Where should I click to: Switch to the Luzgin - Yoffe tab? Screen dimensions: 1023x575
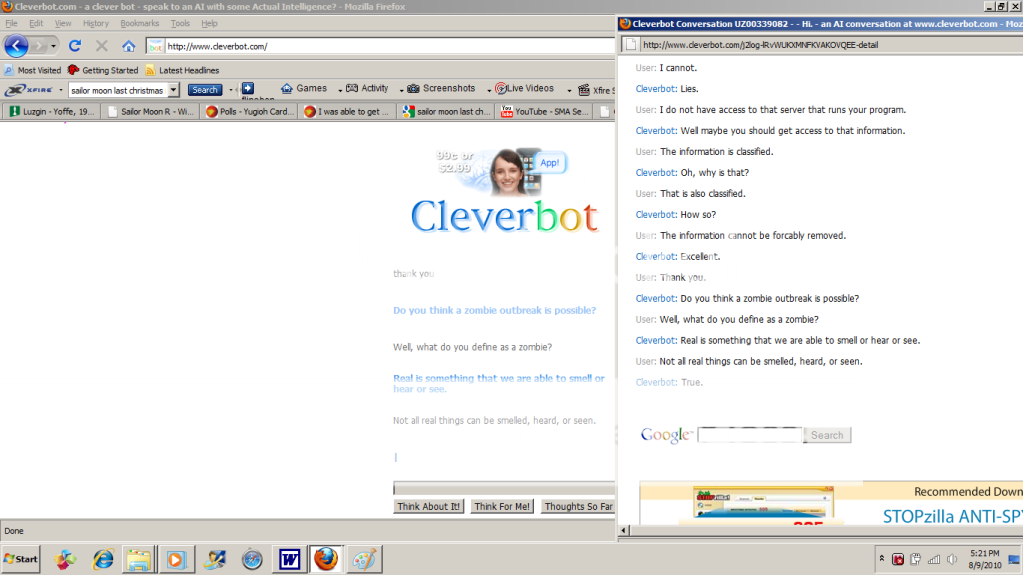[x=52, y=112]
